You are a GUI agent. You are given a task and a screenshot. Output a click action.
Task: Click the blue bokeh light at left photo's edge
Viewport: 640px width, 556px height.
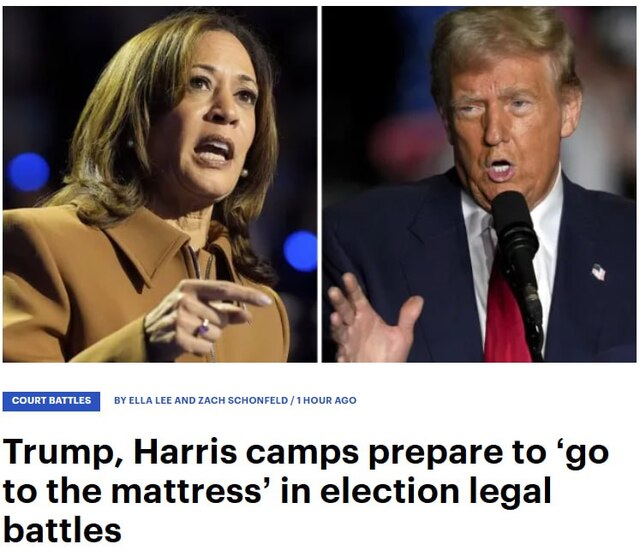click(x=28, y=172)
